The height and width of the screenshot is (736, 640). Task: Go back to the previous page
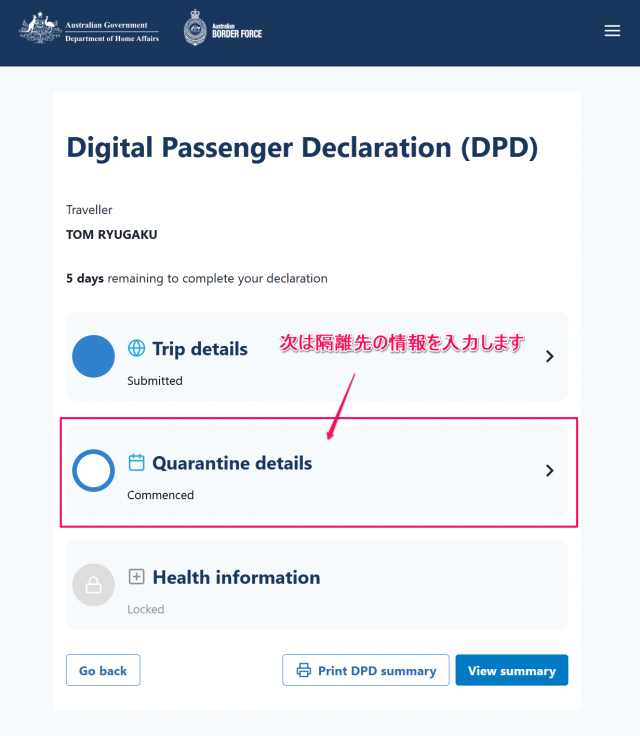(103, 670)
